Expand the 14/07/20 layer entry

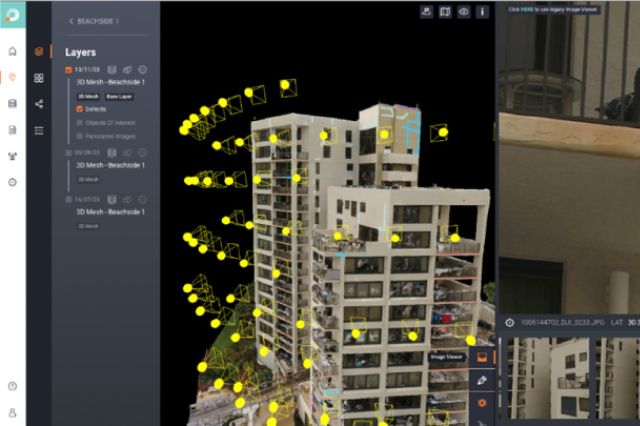coord(69,199)
